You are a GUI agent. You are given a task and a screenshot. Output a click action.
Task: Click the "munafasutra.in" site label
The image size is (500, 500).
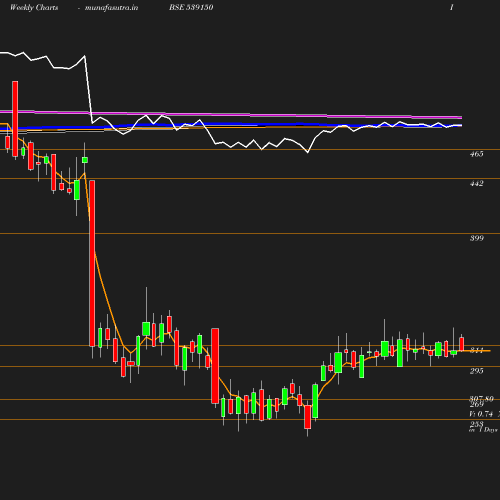[111, 8]
